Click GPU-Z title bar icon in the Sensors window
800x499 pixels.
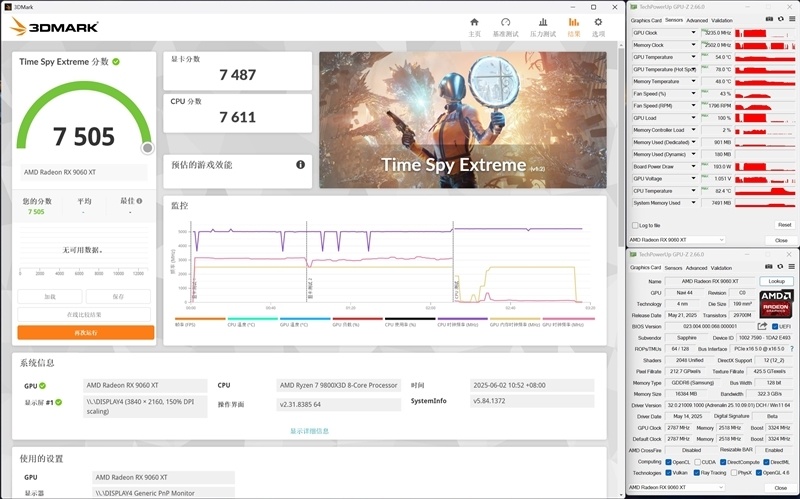(634, 7)
